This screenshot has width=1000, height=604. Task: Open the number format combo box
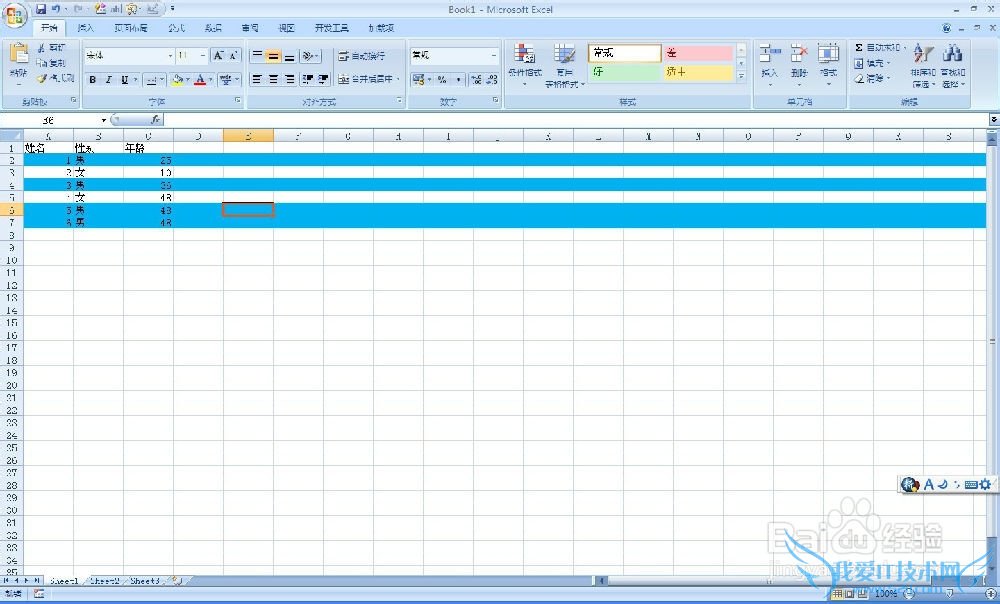(x=454, y=56)
